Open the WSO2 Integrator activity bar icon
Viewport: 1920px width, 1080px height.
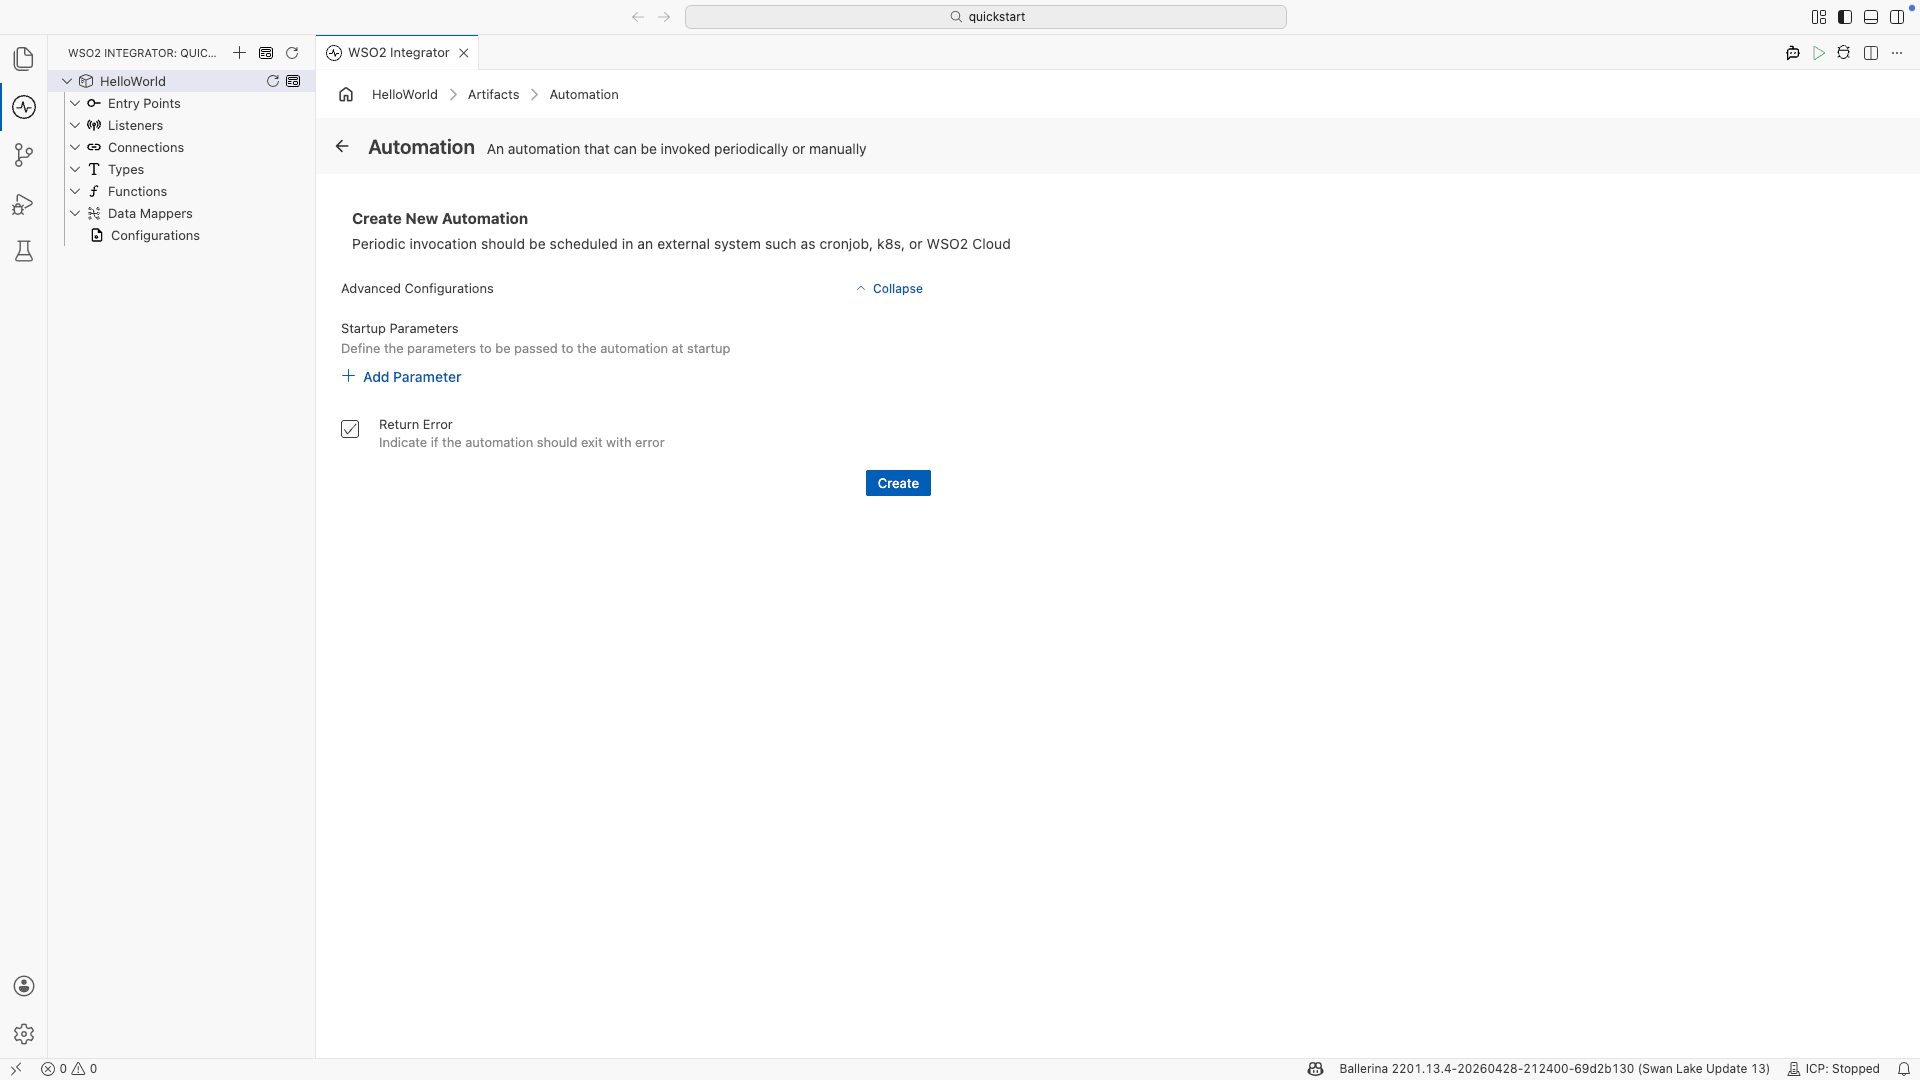(x=24, y=107)
